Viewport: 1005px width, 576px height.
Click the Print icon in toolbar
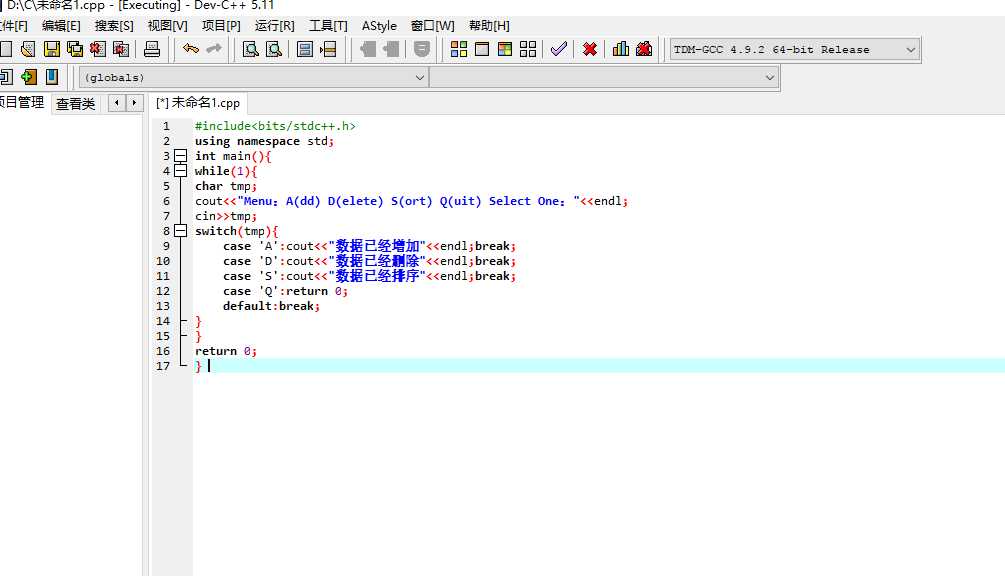coord(152,49)
